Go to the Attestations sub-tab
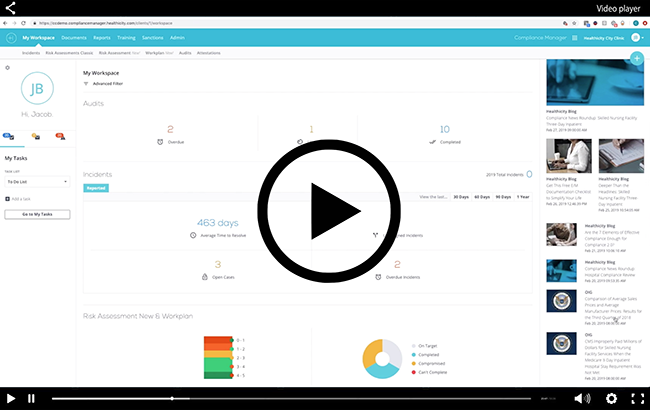 209,53
